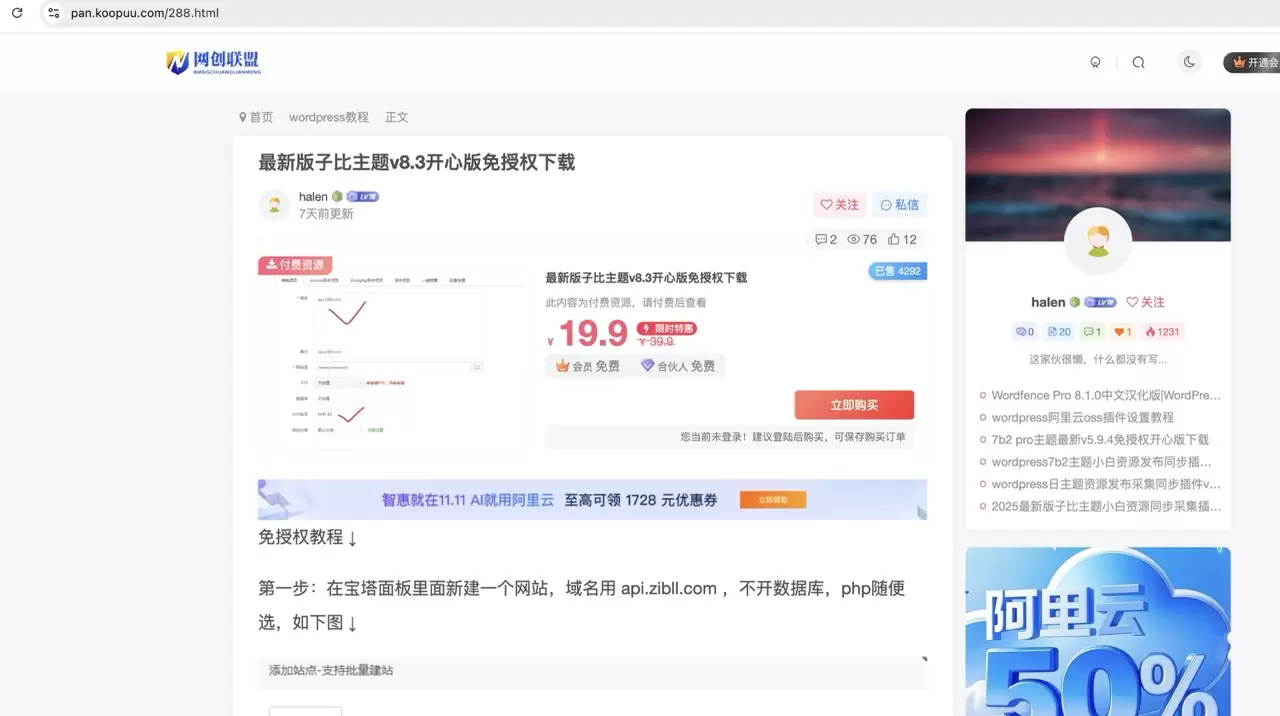The image size is (1280, 716).
Task: Open the 阿里云 50% sidebar advertisement
Action: (x=1098, y=631)
